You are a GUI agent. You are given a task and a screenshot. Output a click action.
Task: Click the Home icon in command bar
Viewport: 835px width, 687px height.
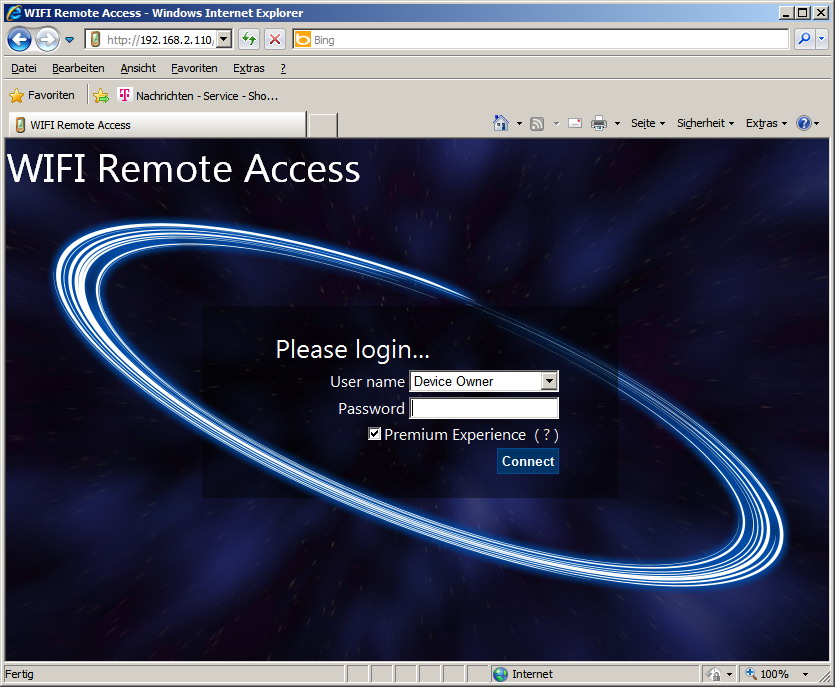tap(501, 123)
